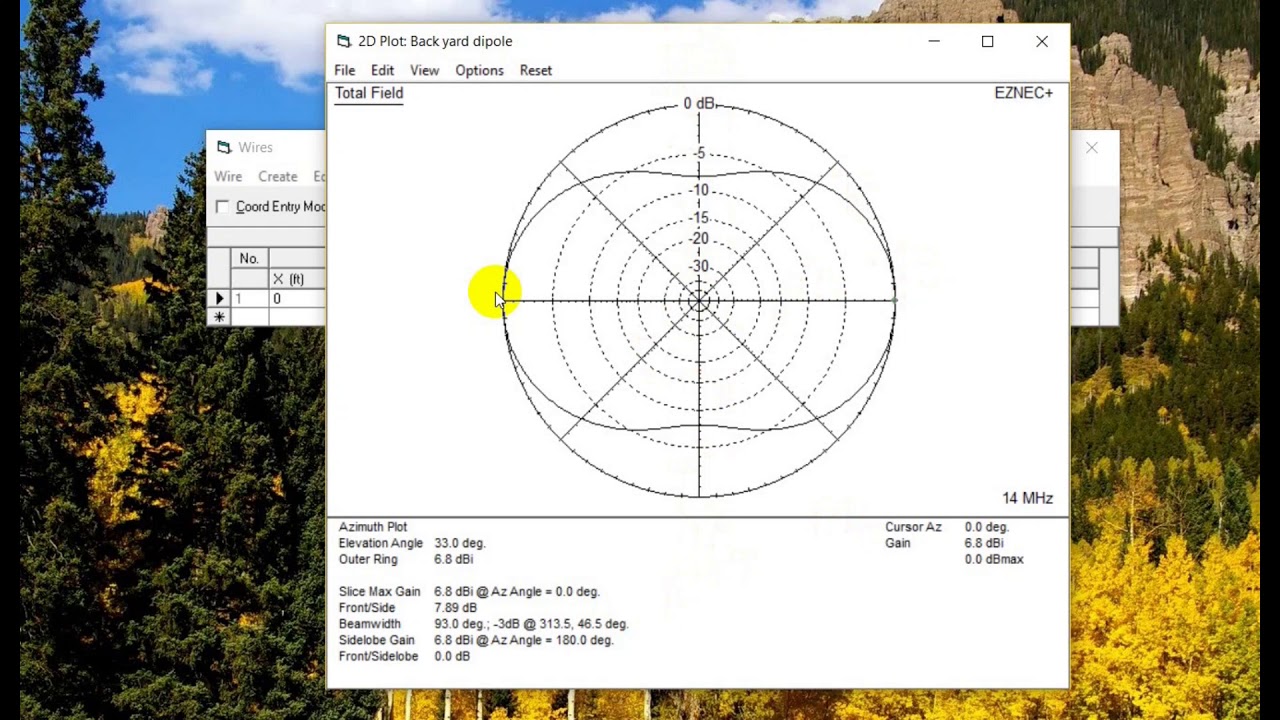Click the '0 dB' outer ring label
This screenshot has width=1280, height=720.
pyautogui.click(x=699, y=104)
